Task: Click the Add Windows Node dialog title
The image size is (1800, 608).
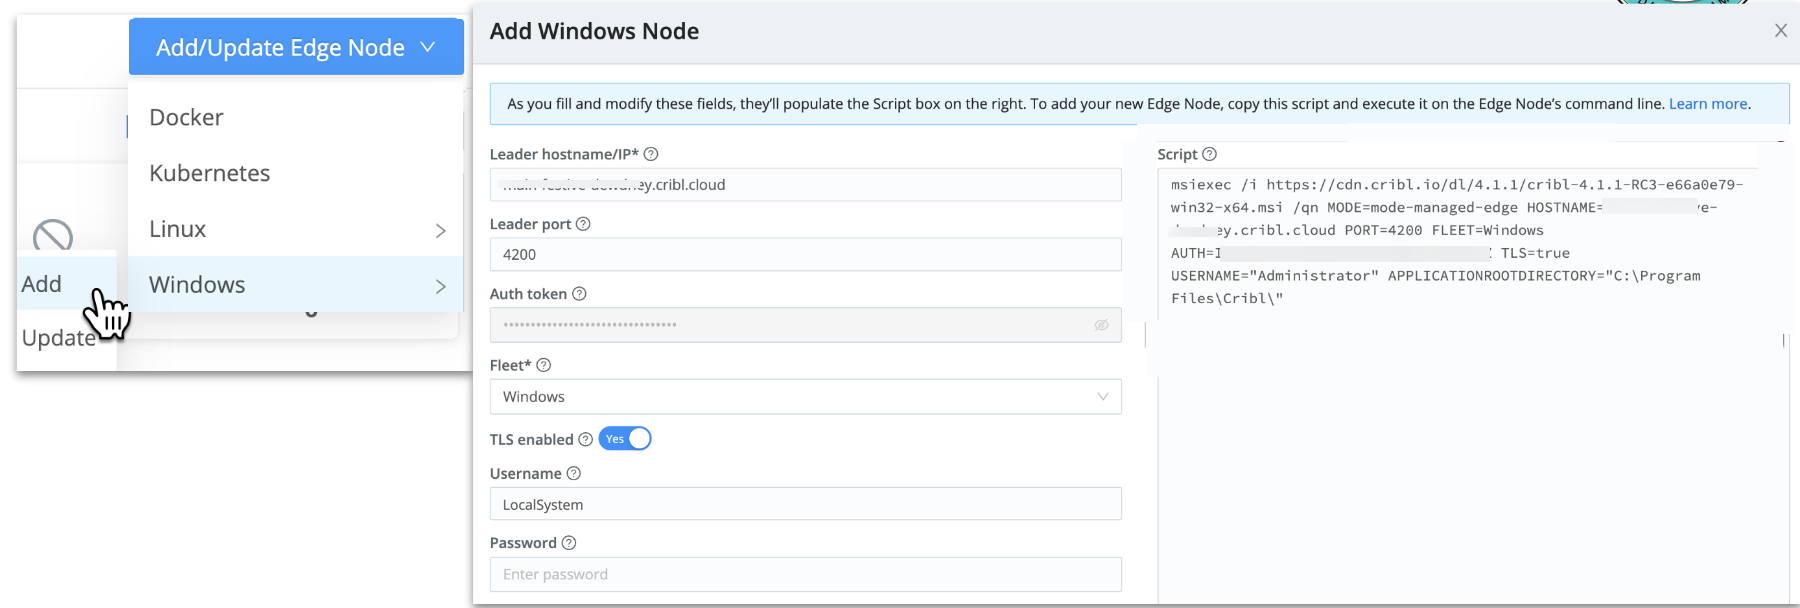Action: pos(594,31)
